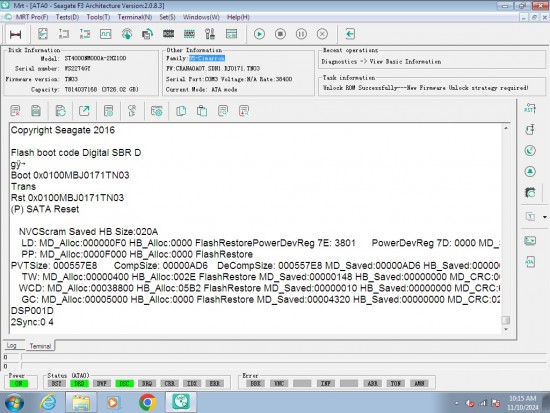Open Internet Explorer from the taskbar
The height and width of the screenshot is (413, 550).
(48, 402)
